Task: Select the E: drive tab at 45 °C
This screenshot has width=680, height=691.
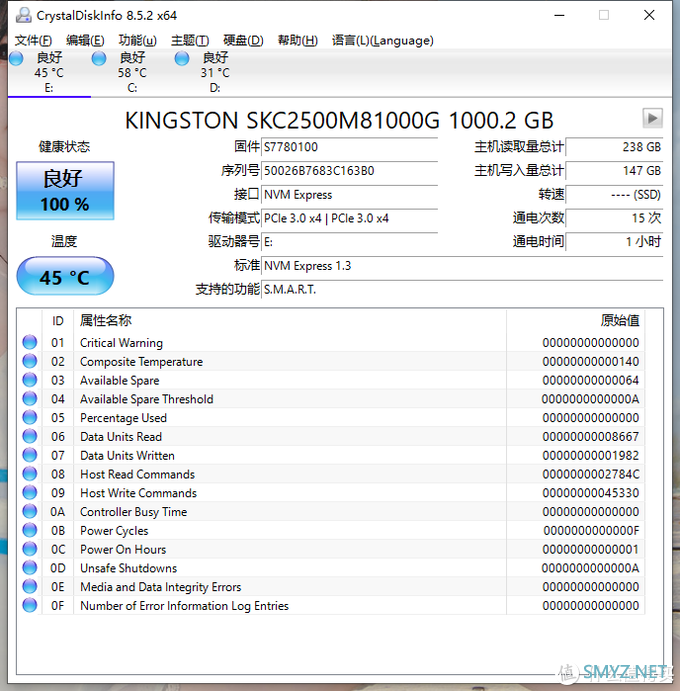Action: coord(49,72)
